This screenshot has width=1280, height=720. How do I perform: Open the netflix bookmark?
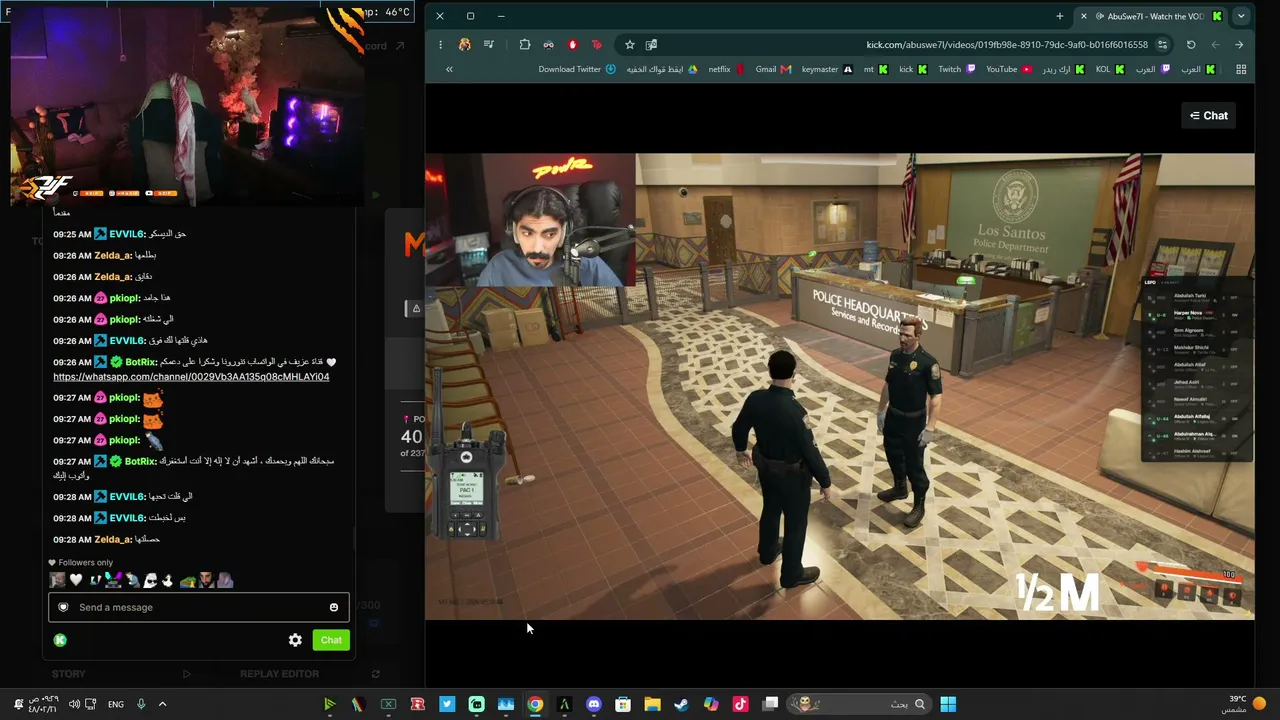727,69
